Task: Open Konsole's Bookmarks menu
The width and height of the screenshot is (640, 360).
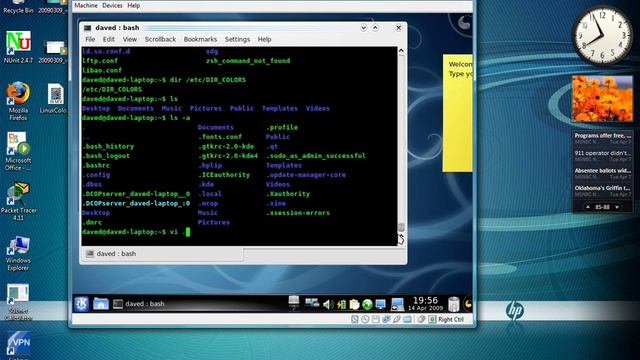Action: (x=200, y=39)
